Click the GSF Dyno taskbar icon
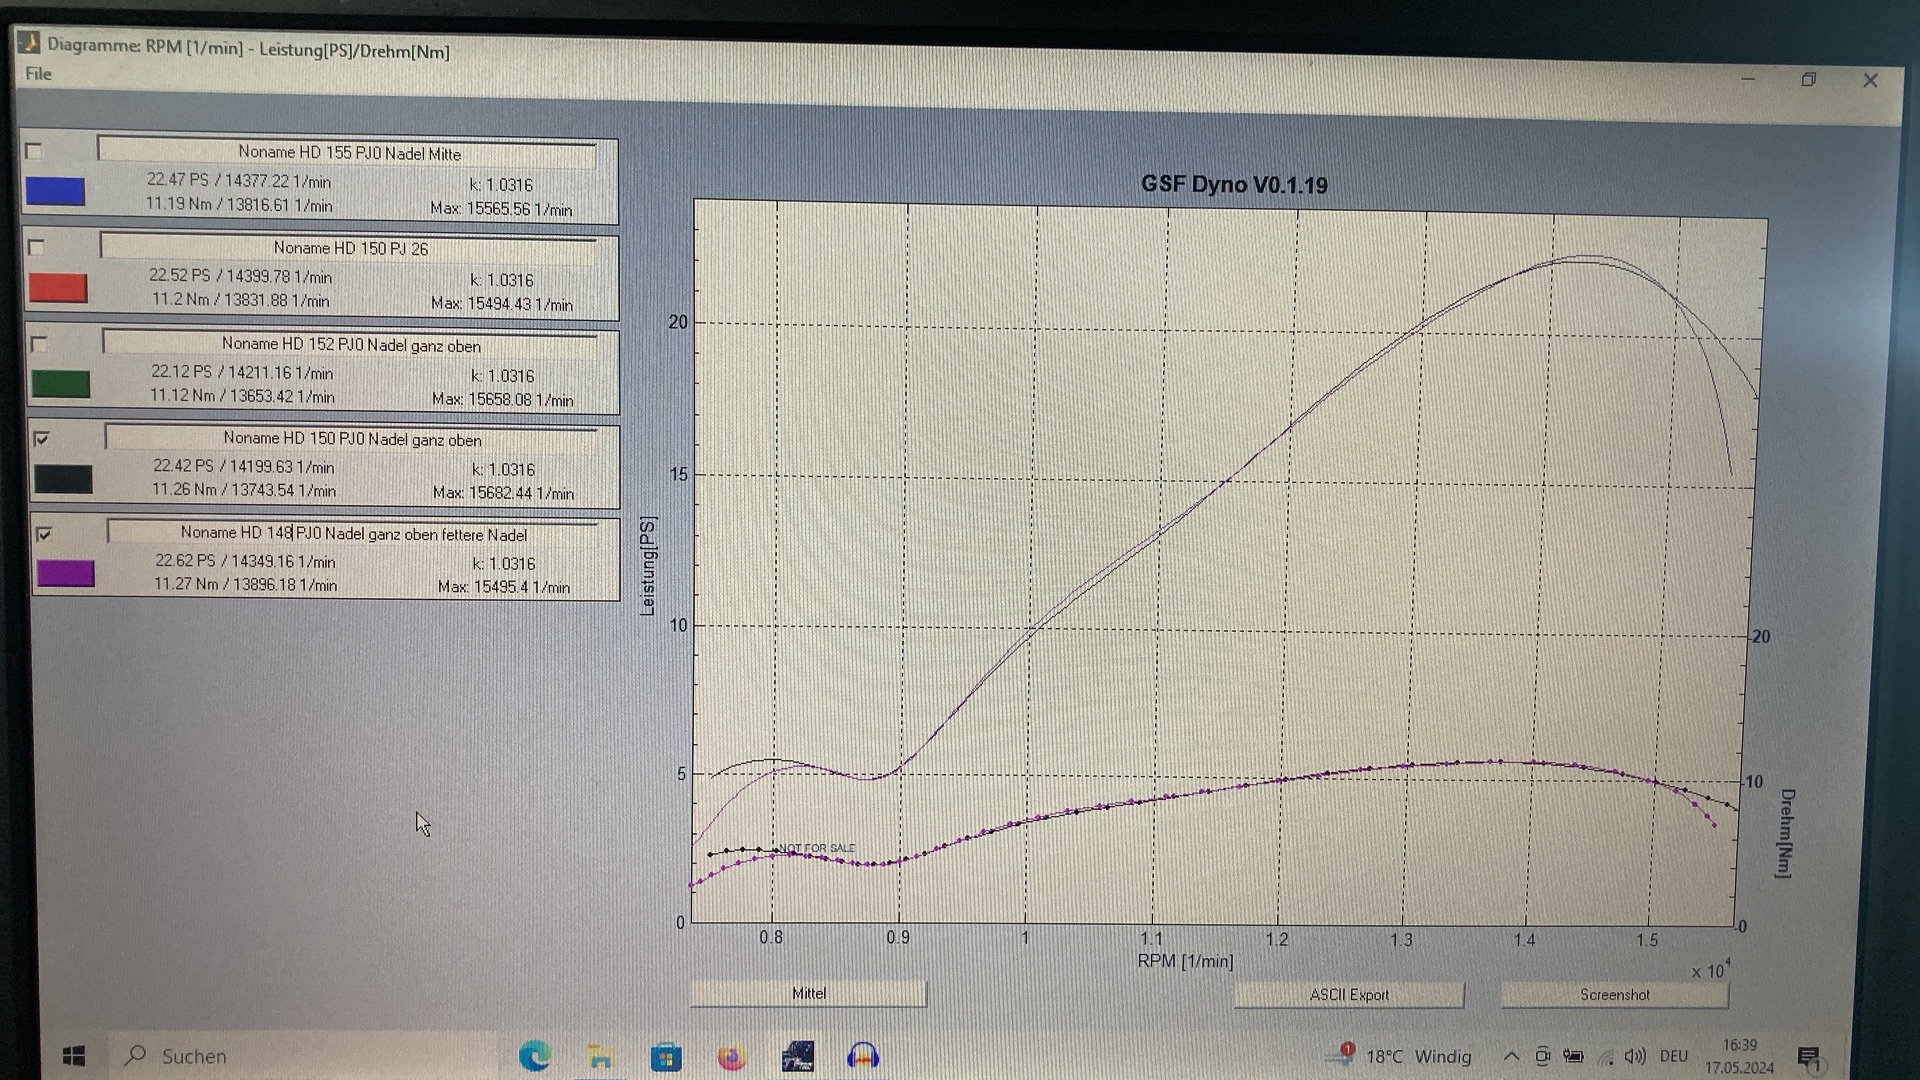The image size is (1920, 1080). pos(798,1056)
